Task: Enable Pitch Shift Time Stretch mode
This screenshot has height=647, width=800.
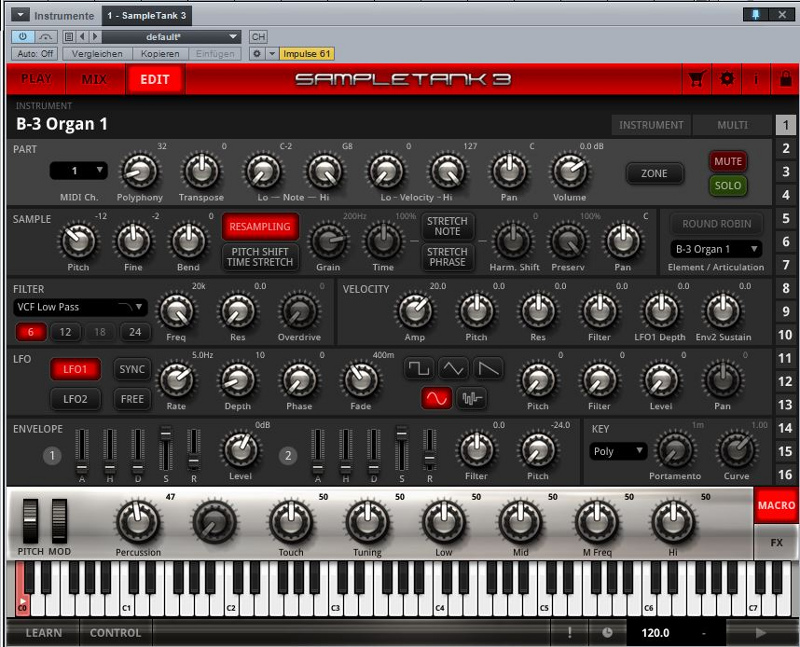Action: click(260, 257)
